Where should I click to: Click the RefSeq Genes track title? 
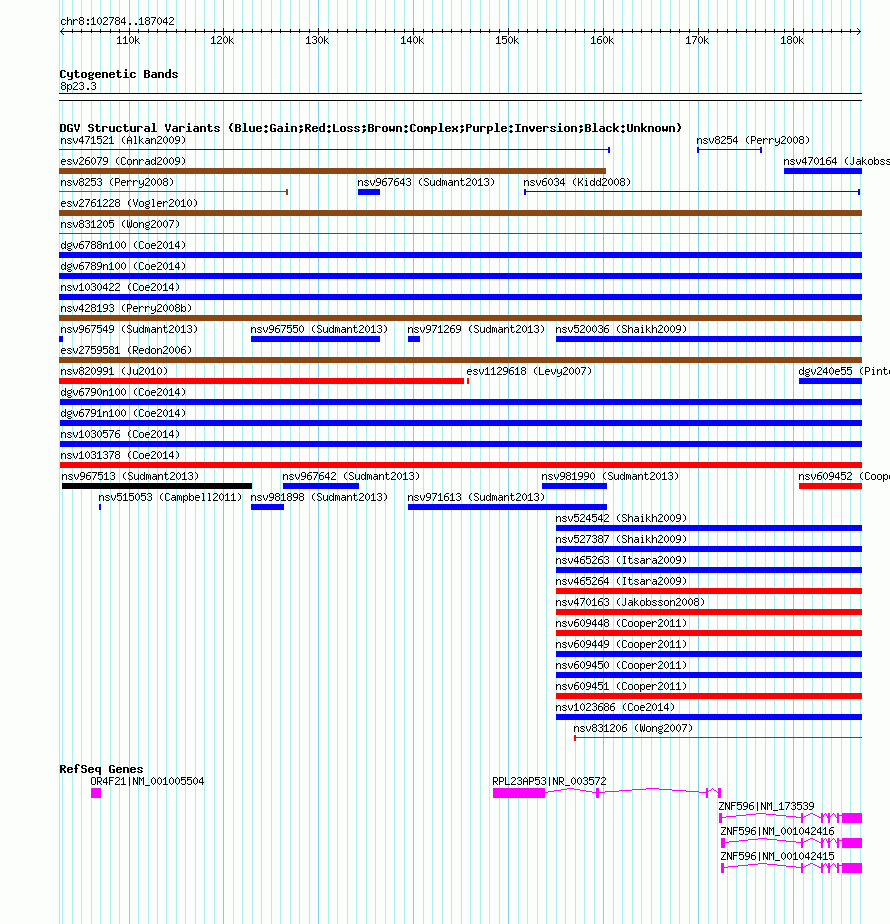pyautogui.click(x=101, y=769)
